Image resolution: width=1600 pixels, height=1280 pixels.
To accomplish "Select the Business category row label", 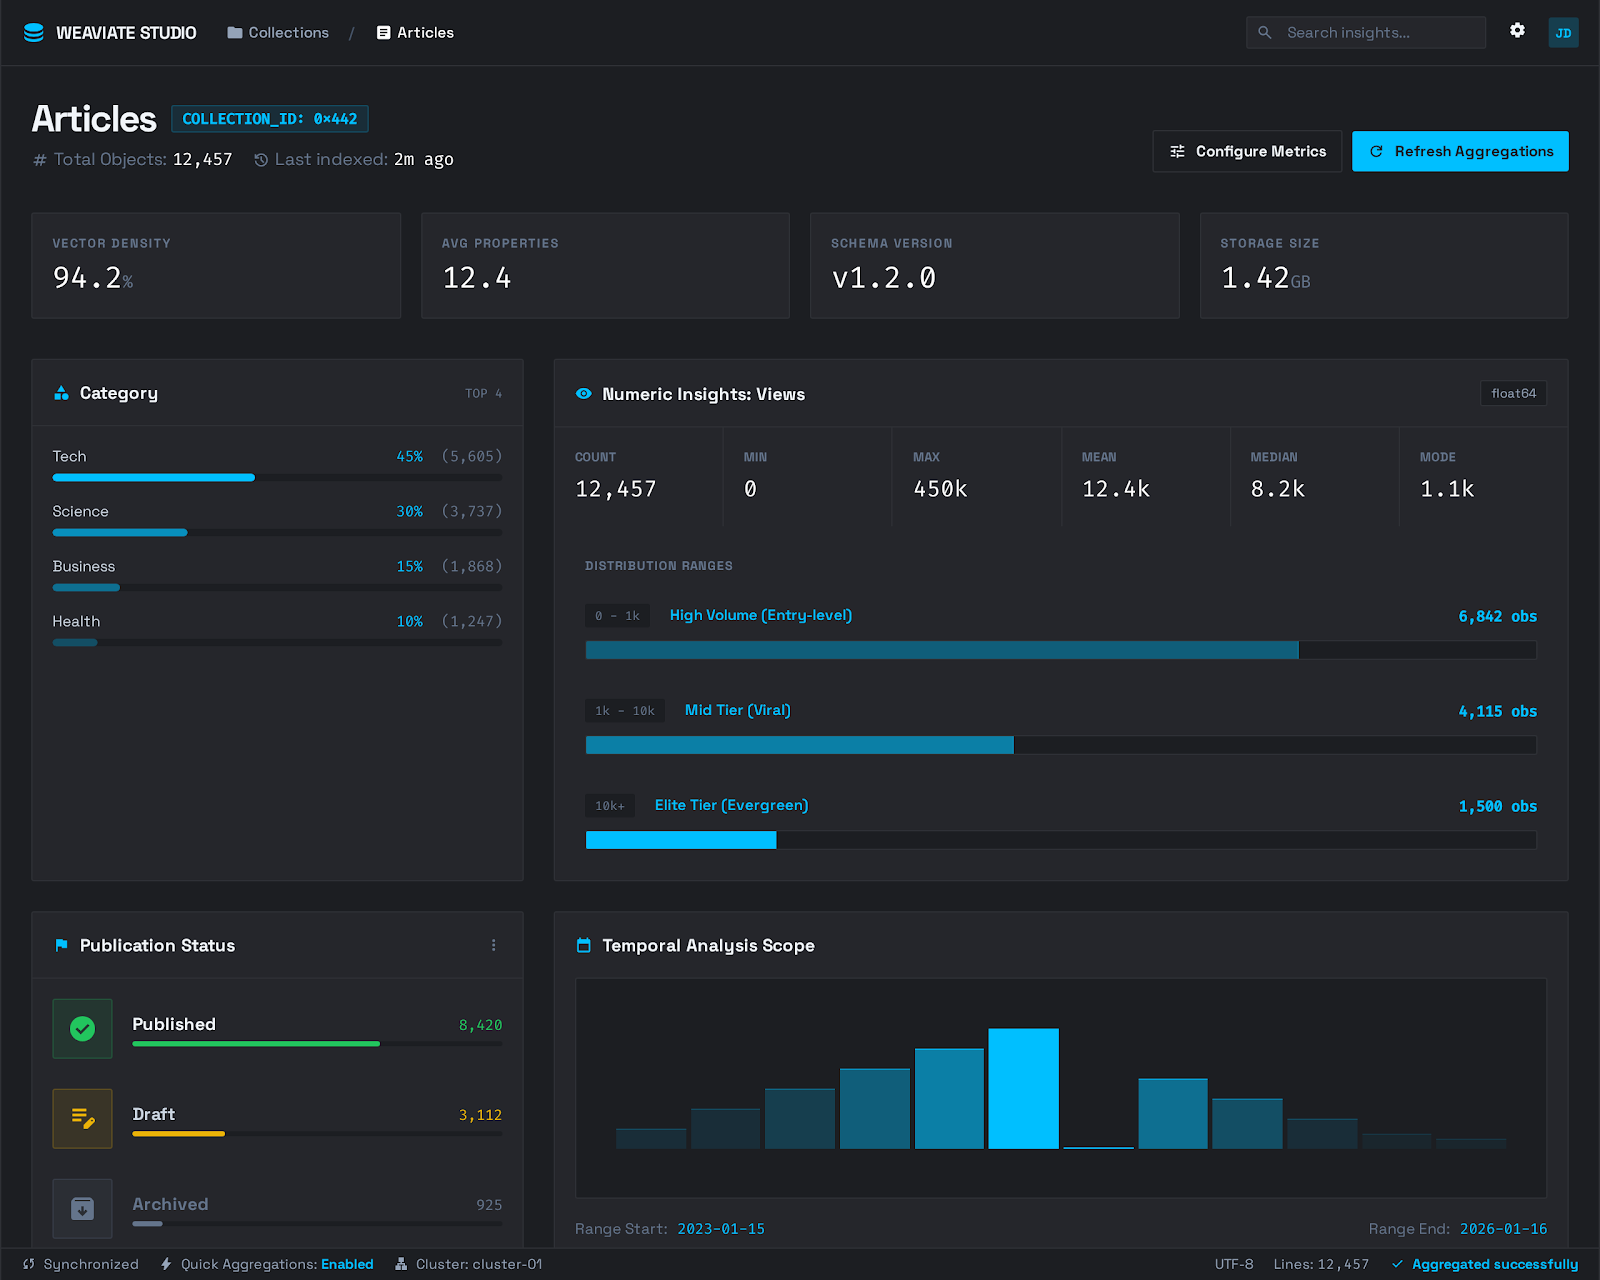I will [x=84, y=566].
